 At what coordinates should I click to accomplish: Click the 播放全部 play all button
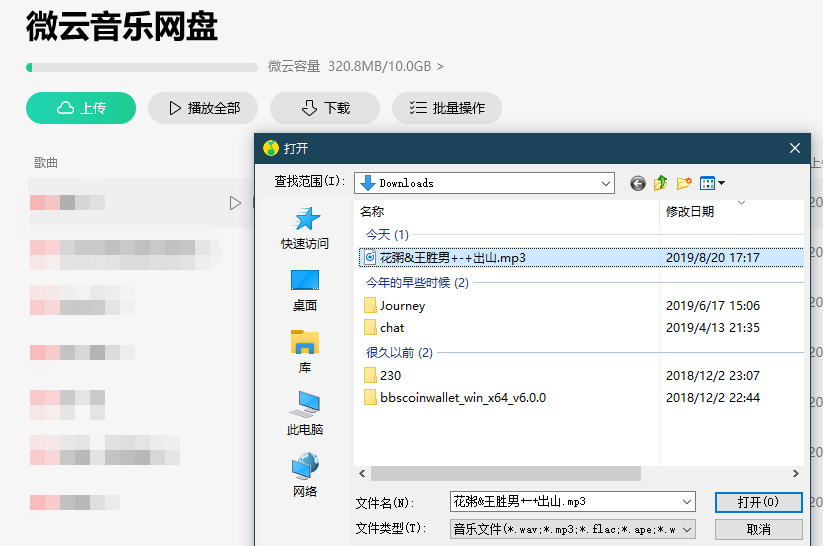point(203,108)
